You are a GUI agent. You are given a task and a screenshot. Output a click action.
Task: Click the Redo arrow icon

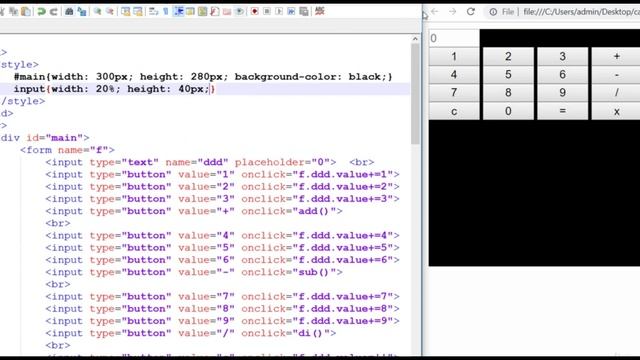click(53, 11)
